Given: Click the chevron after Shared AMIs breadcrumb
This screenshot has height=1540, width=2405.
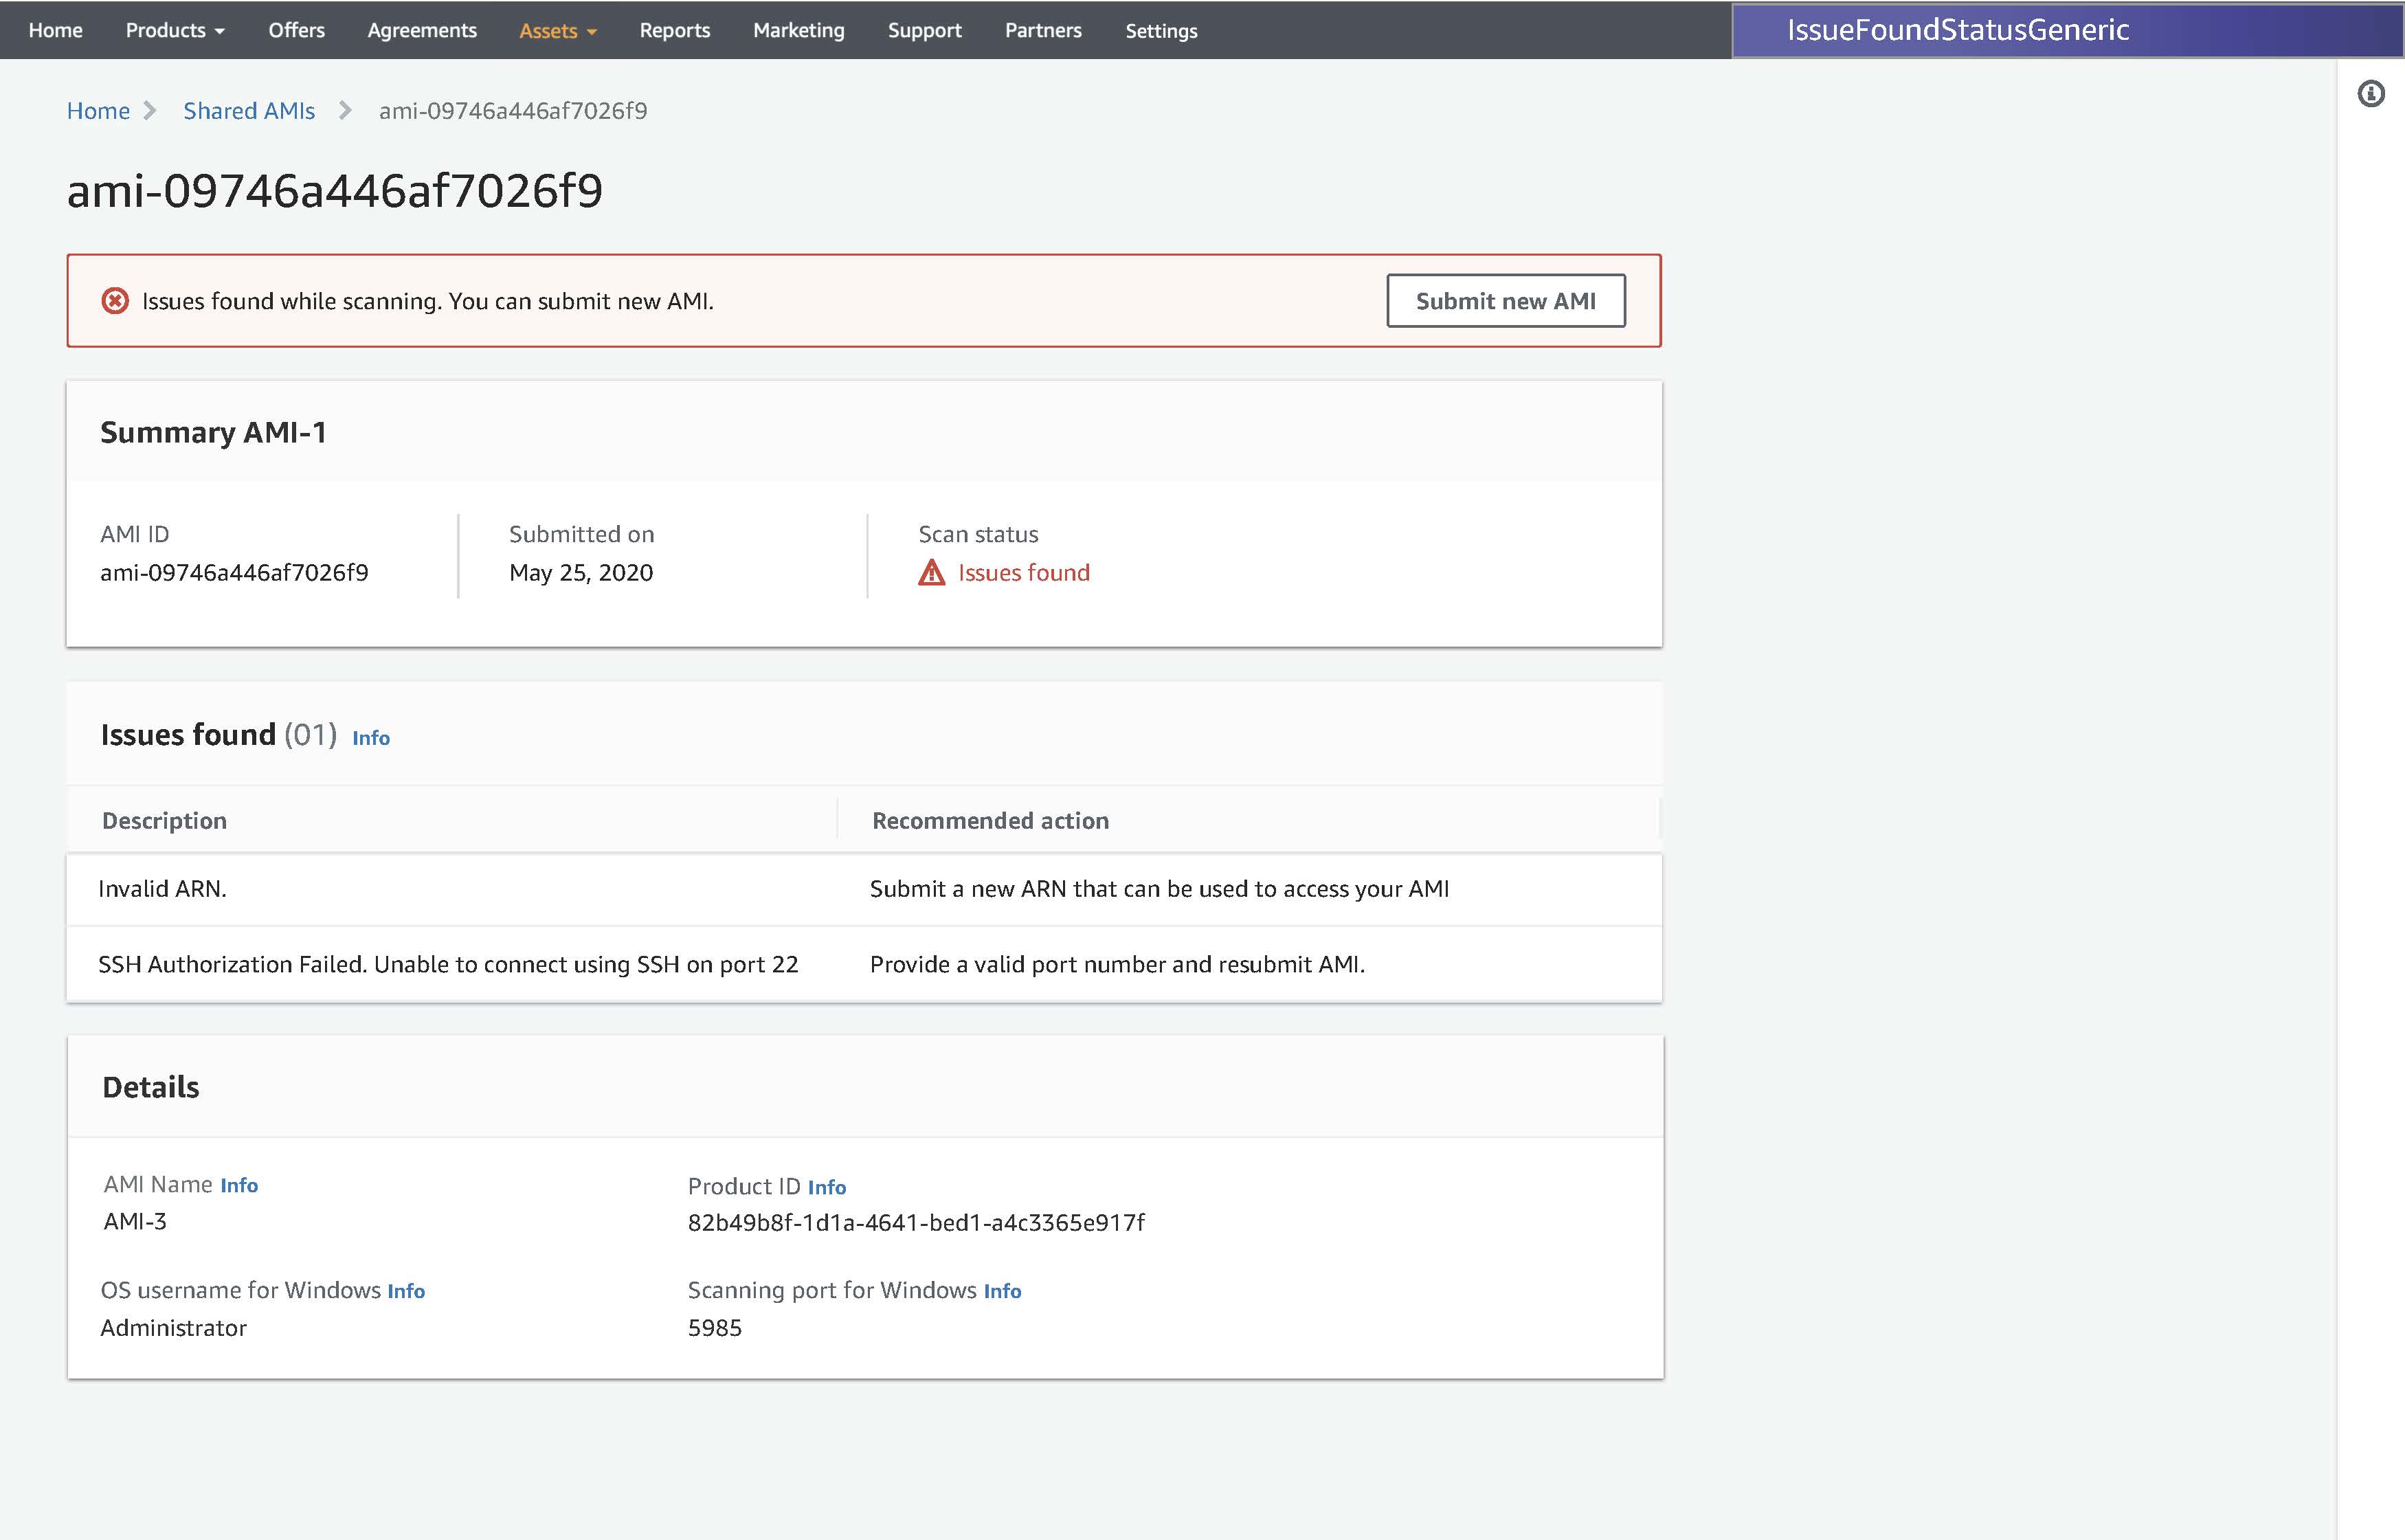Looking at the screenshot, I should point(345,111).
